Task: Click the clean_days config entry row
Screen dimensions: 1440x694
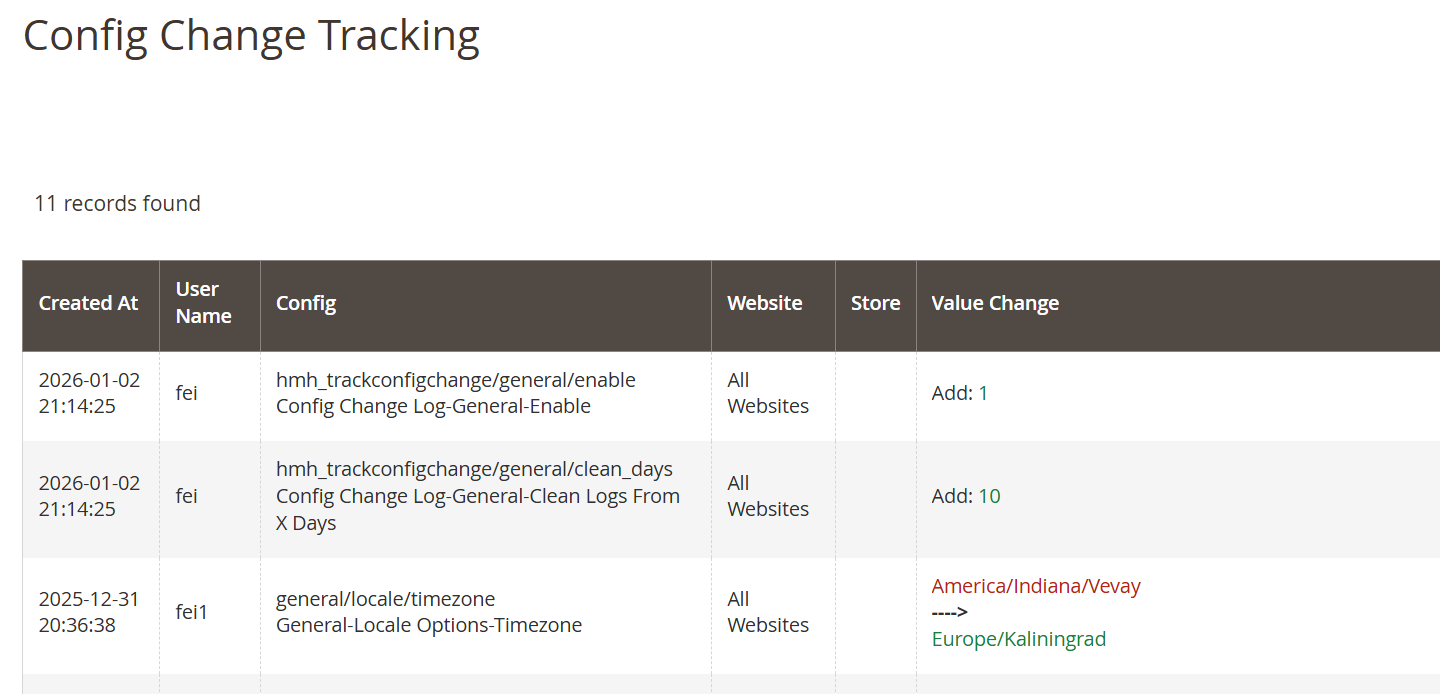Action: [478, 495]
